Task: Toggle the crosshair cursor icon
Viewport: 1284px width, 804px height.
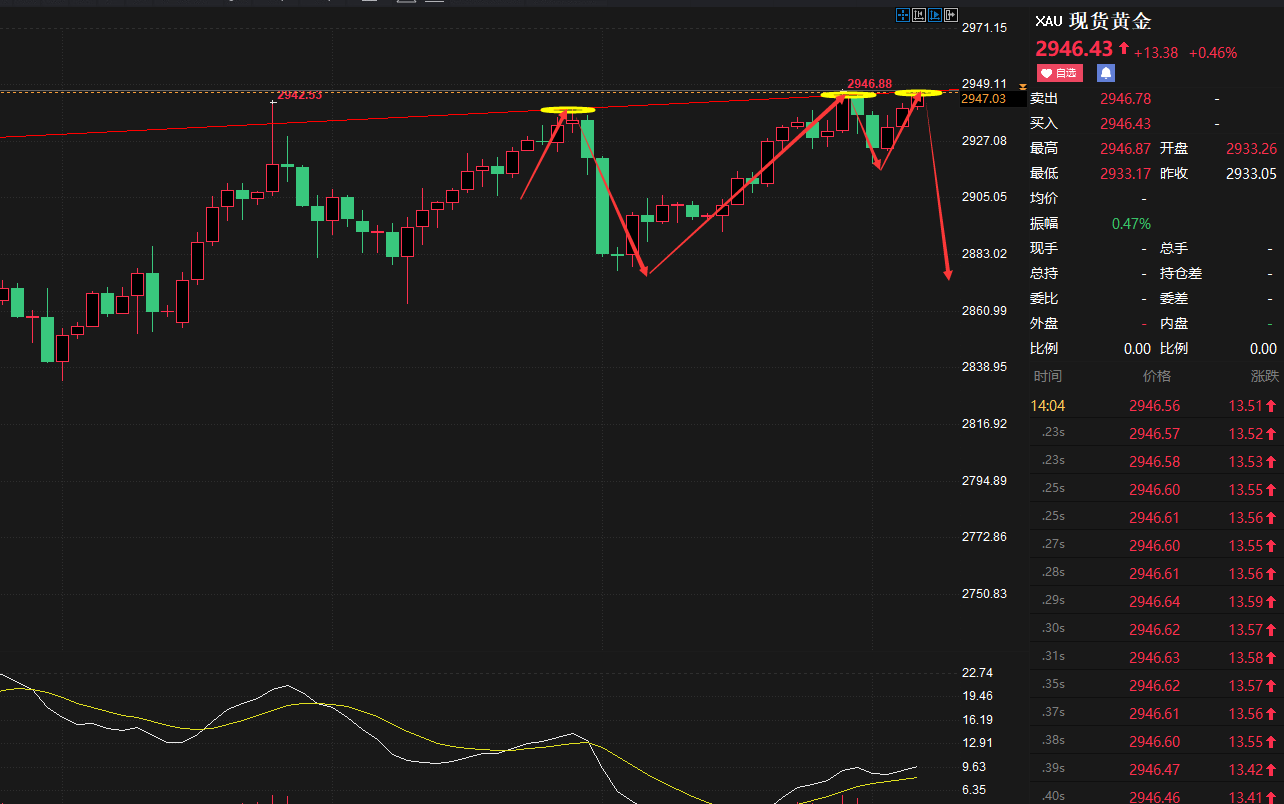Action: [x=903, y=14]
